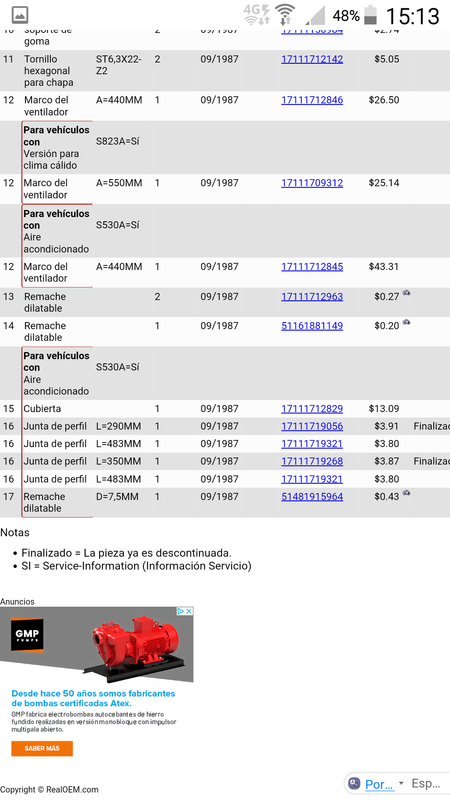Screen dimensions: 450x800
Task: Open part number 17111719268
Action: tap(312, 461)
